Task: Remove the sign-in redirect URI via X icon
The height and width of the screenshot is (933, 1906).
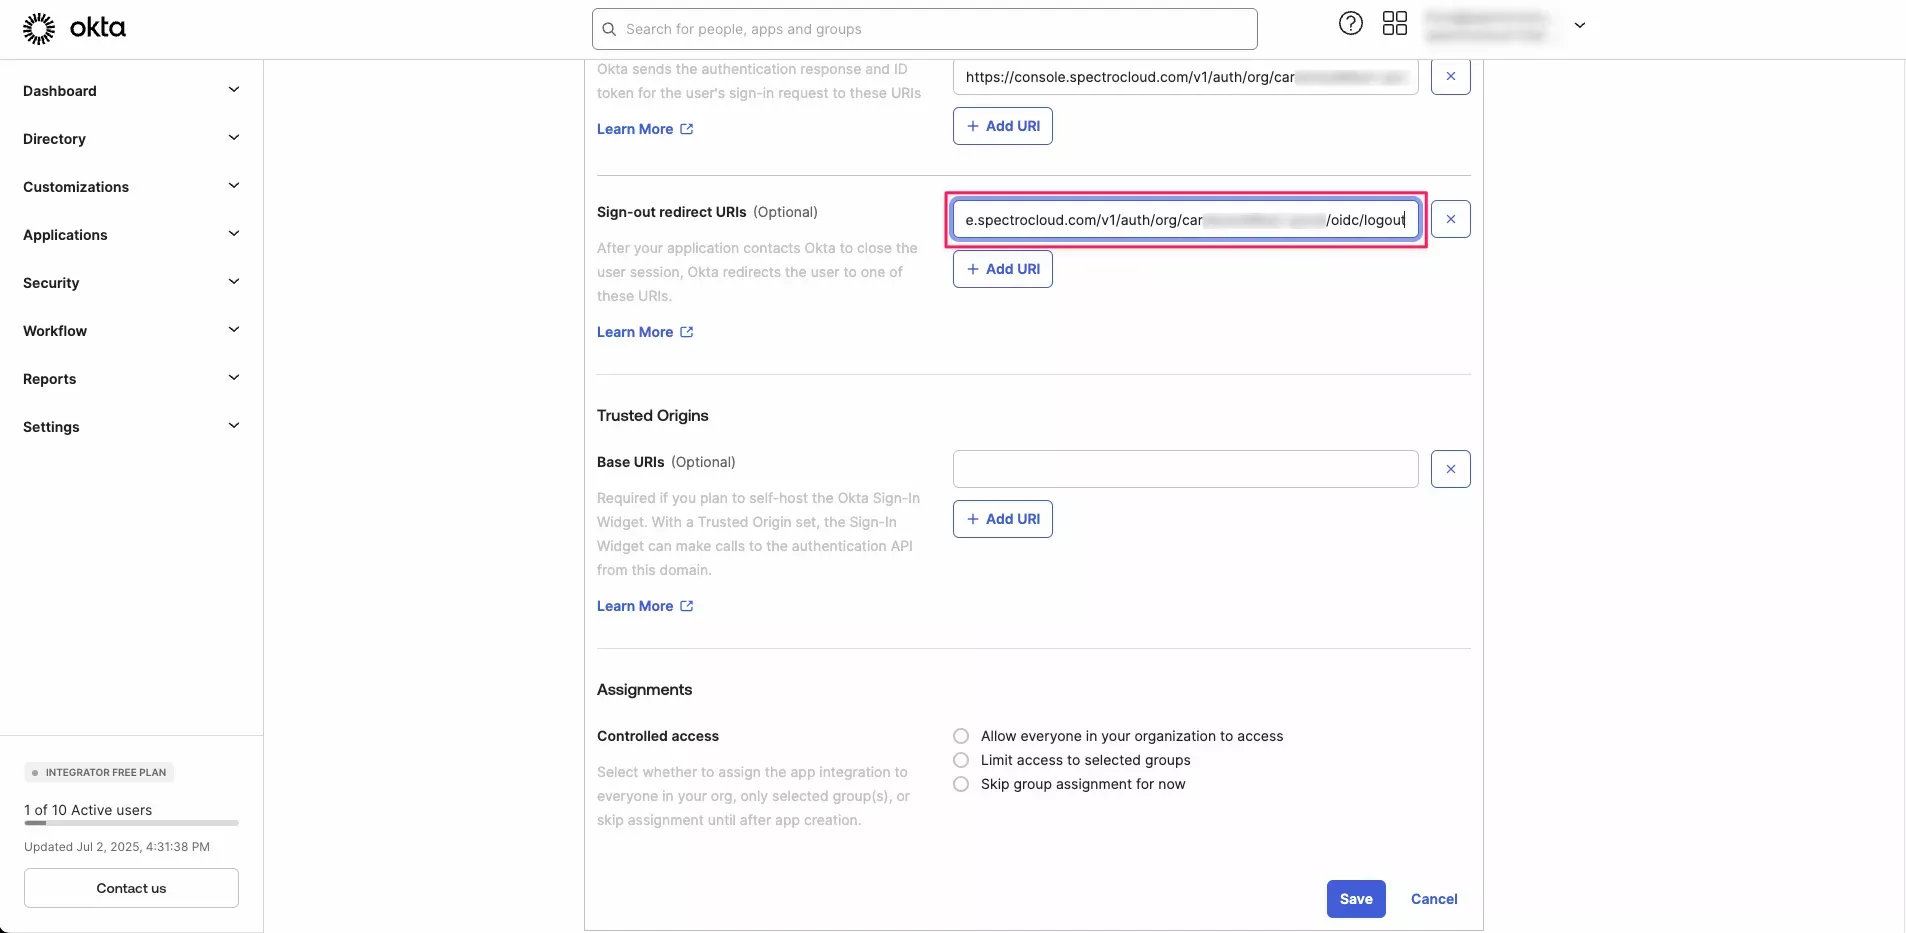Action: click(1451, 76)
